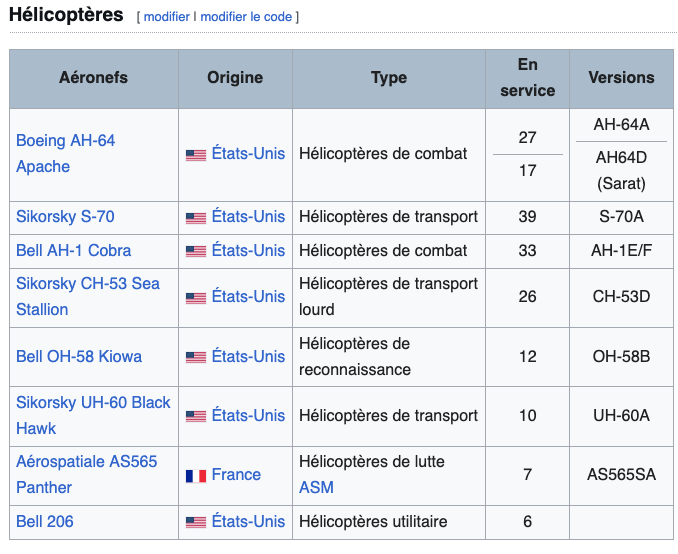Click États-Unis in UH-60 Black Hawk row
This screenshot has width=678, height=554.
click(x=248, y=416)
